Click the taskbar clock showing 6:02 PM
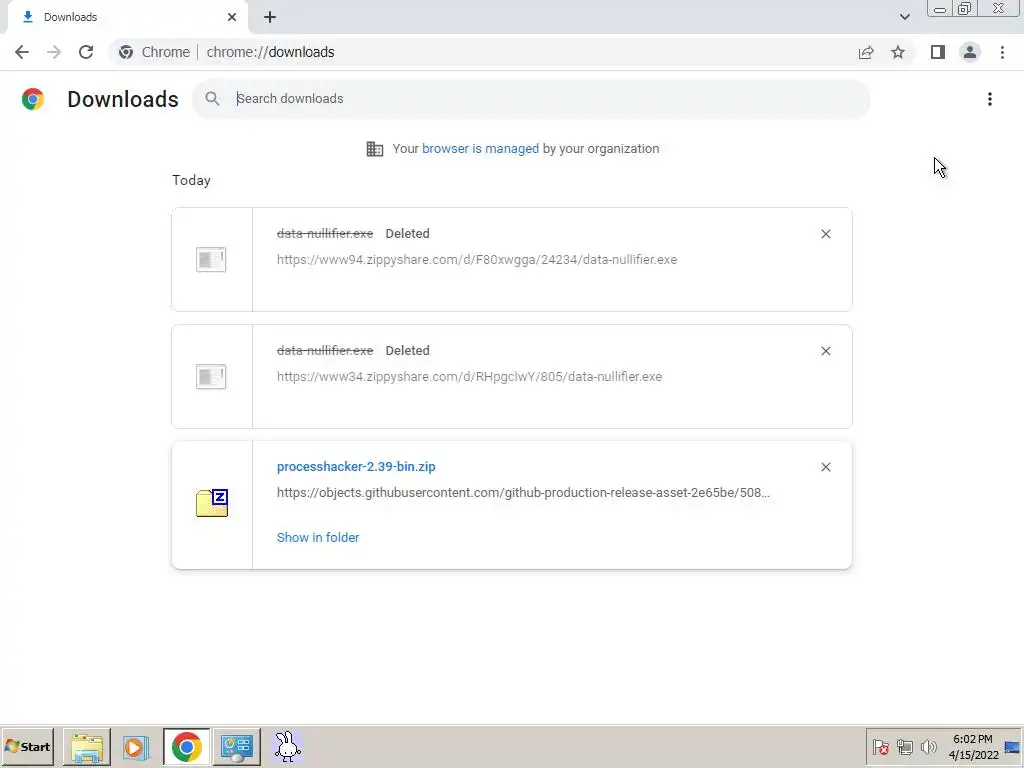The width and height of the screenshot is (1024, 768). tap(973, 746)
